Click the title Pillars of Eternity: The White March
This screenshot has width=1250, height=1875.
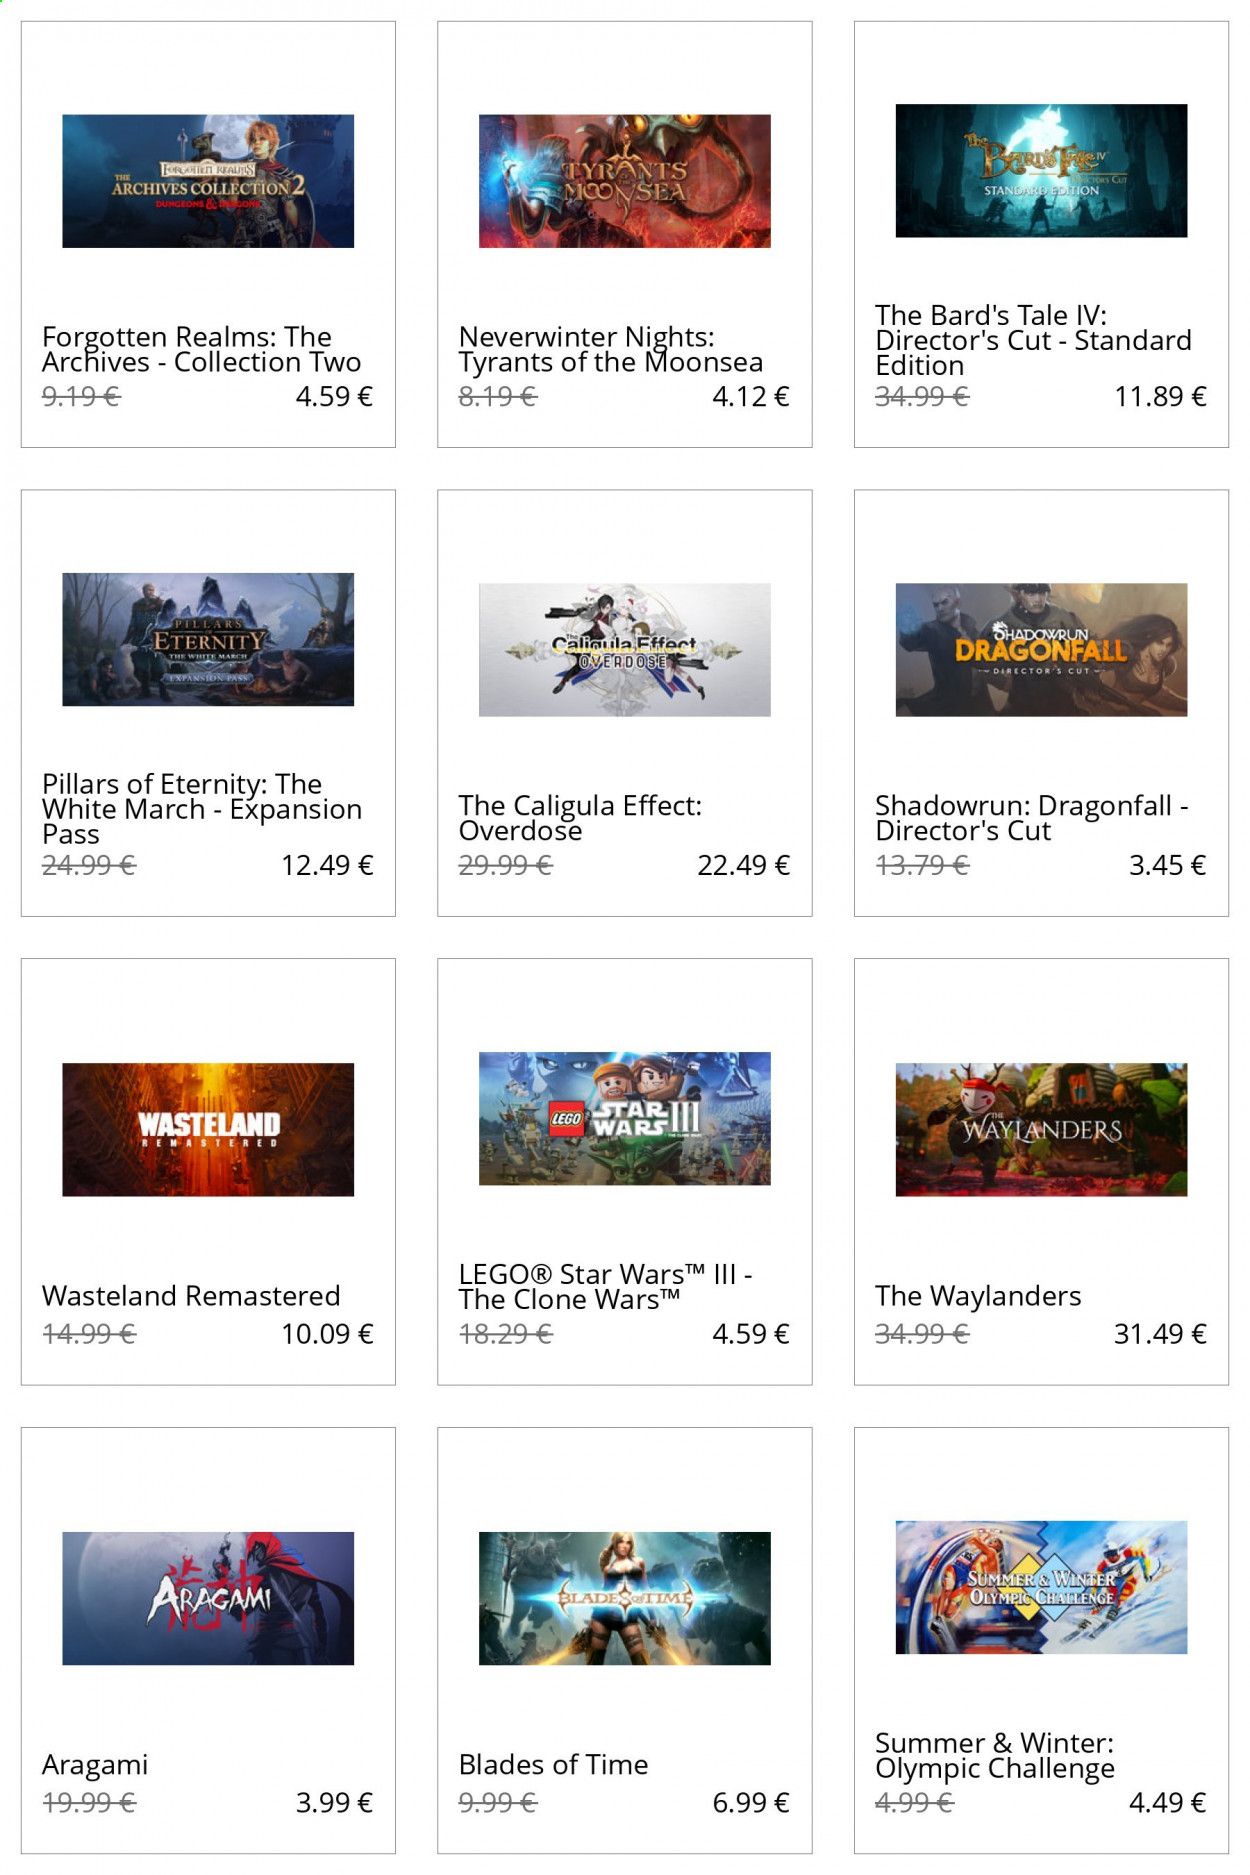click(201, 808)
